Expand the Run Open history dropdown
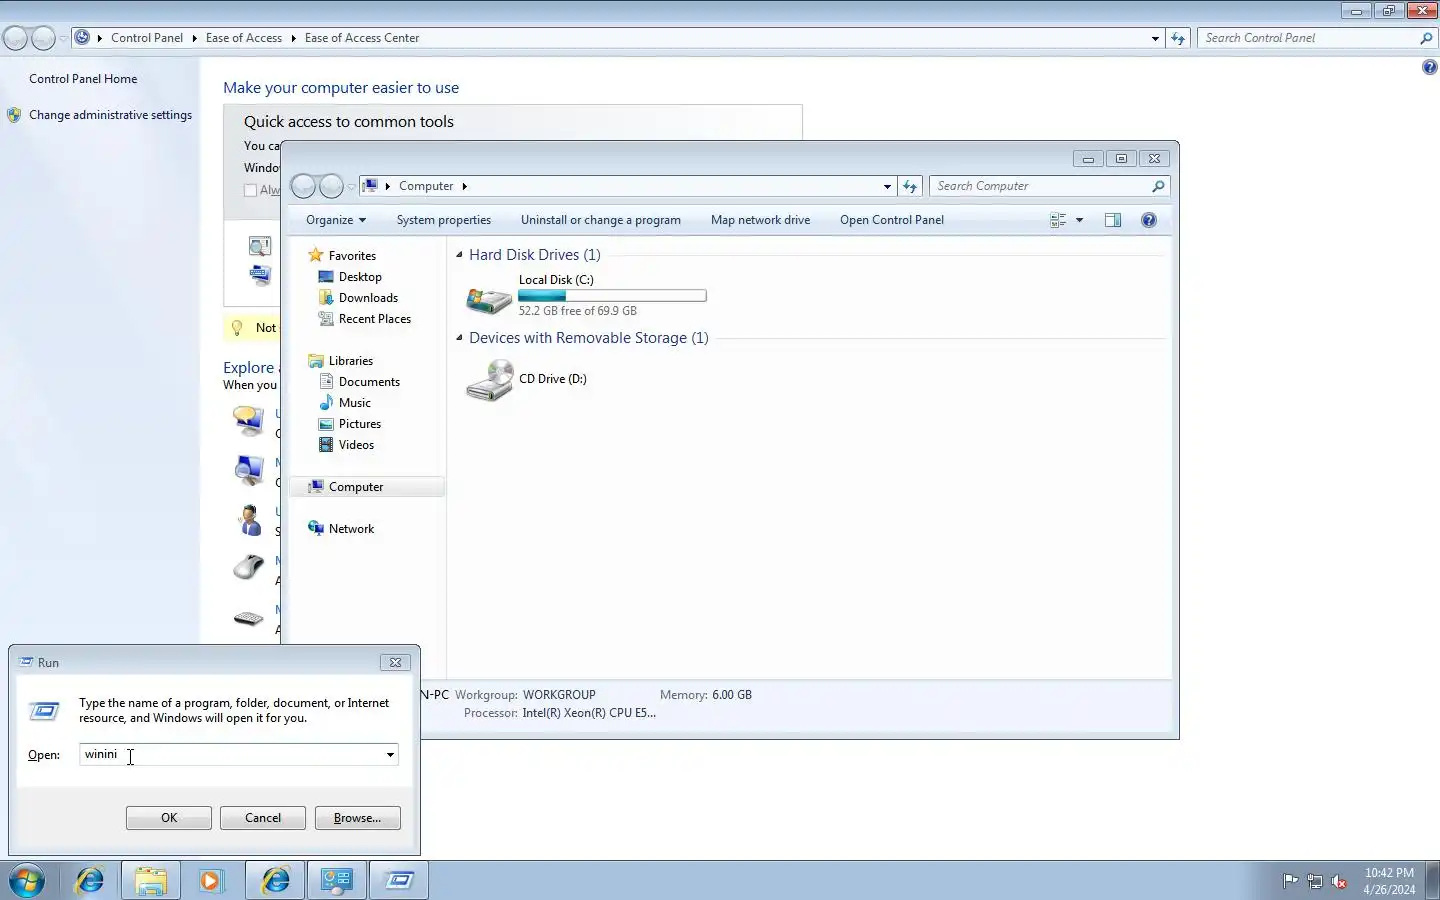 (390, 755)
